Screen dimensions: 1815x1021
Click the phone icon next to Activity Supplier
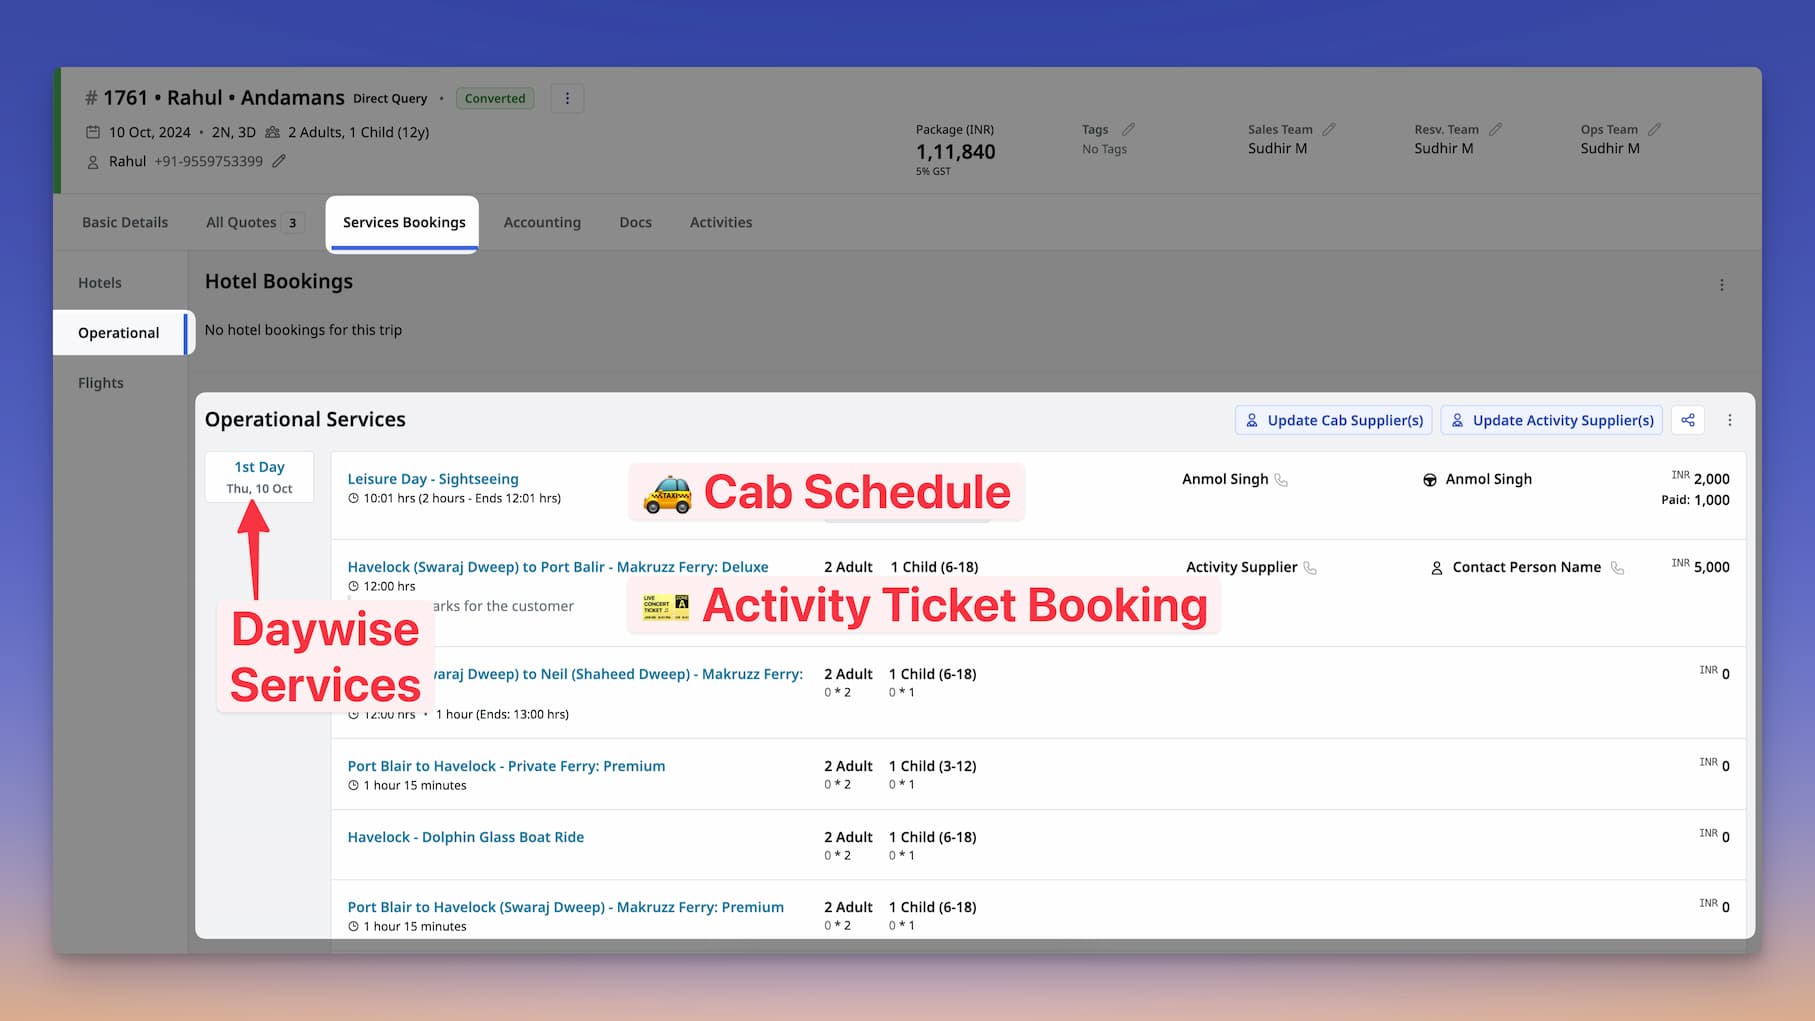(1311, 567)
